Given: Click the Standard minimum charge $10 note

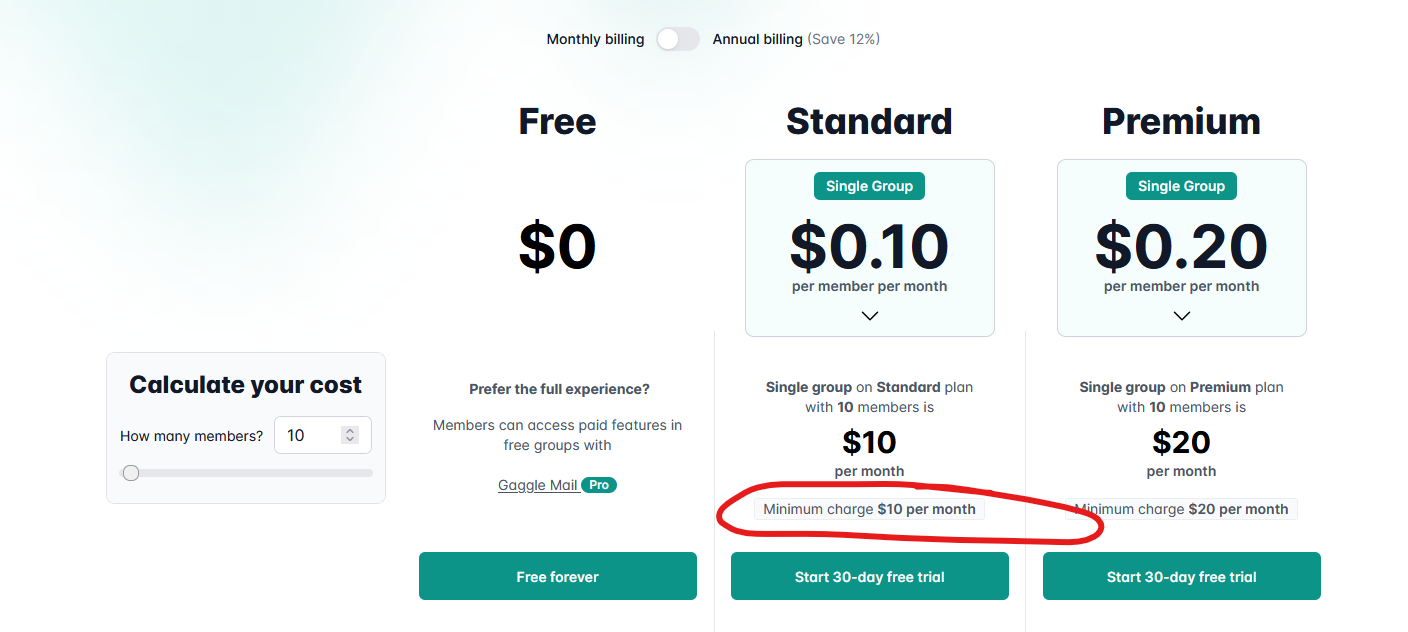Looking at the screenshot, I should pos(869,509).
